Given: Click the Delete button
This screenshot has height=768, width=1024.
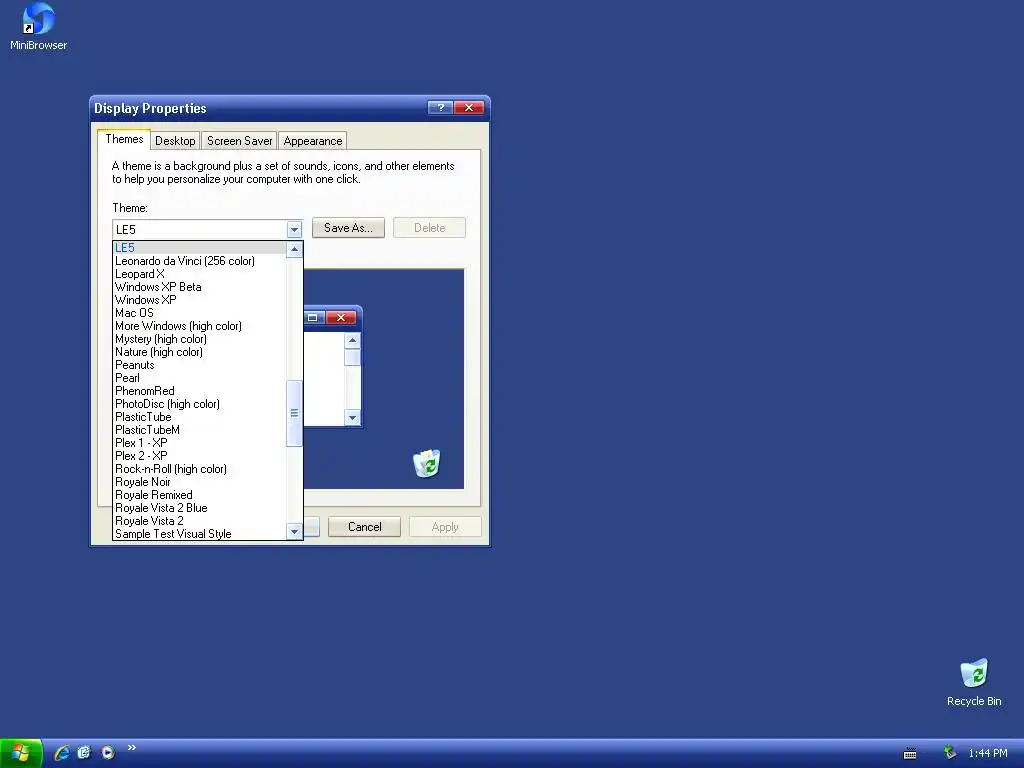Looking at the screenshot, I should 429,228.
